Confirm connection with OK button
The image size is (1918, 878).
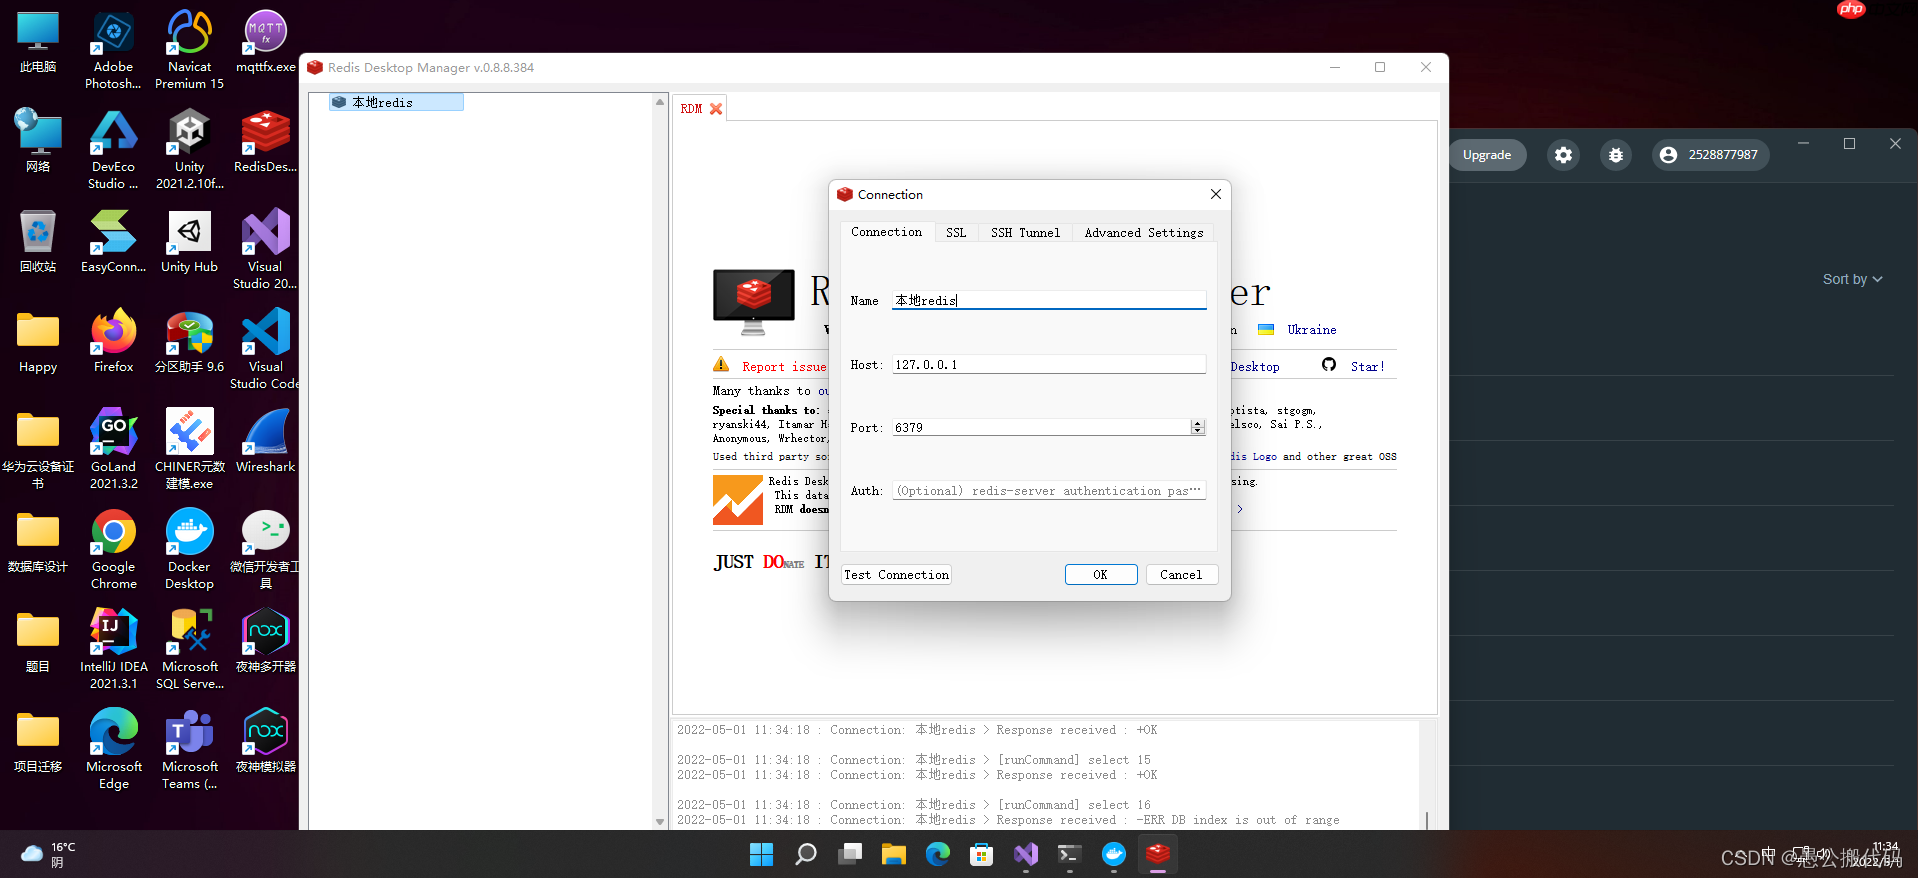pos(1100,574)
